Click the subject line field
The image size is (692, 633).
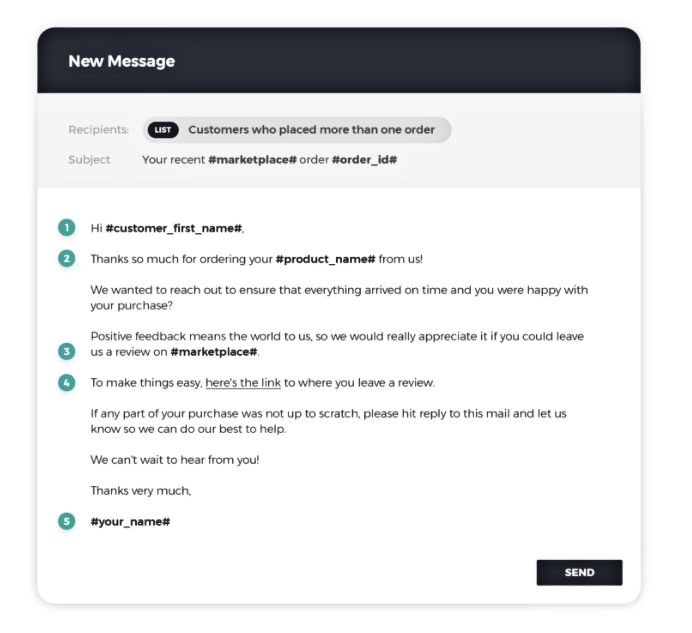pyautogui.click(x=270, y=160)
